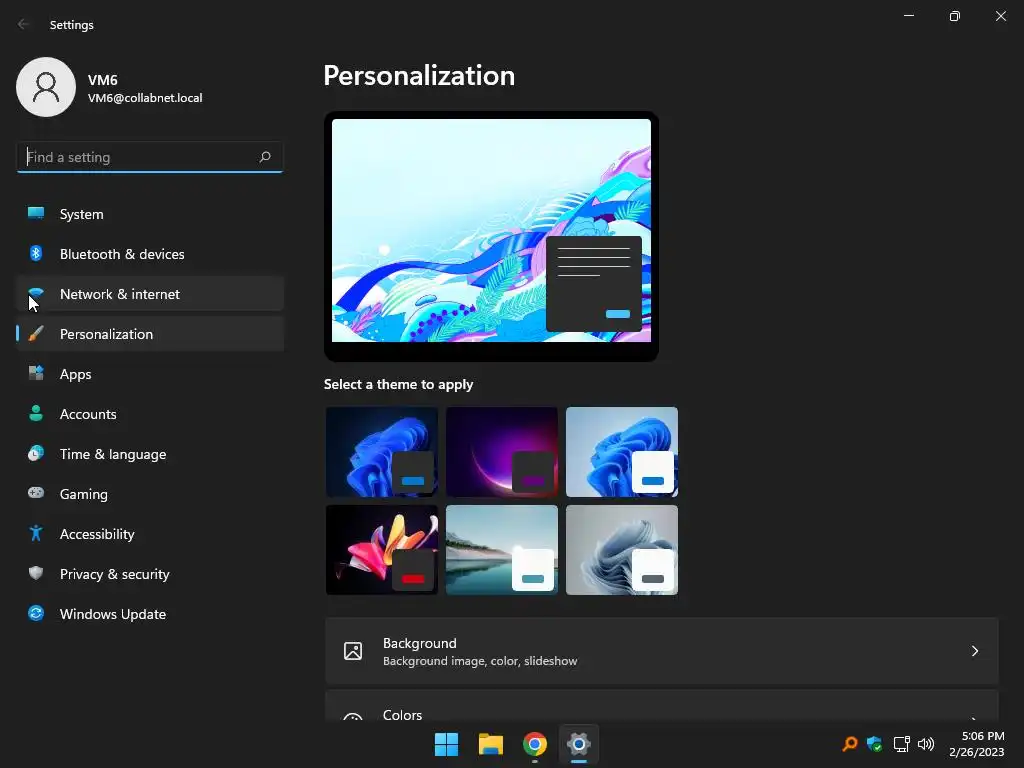Viewport: 1024px width, 768px height.
Task: Click the Privacy & security shield icon
Action: [36, 573]
